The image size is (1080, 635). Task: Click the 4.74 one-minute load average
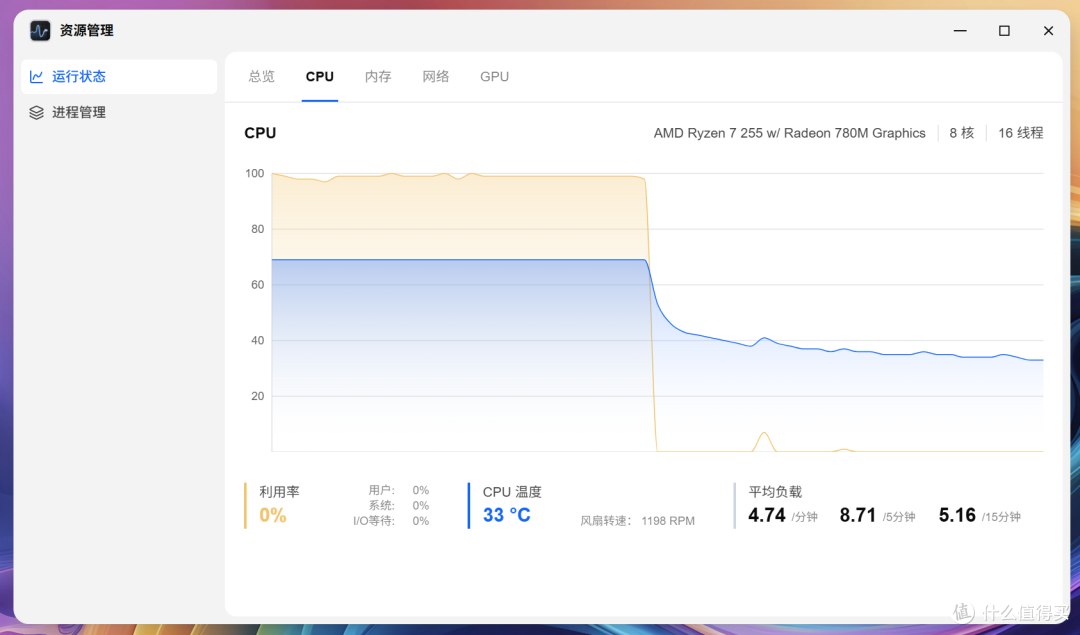coord(767,515)
